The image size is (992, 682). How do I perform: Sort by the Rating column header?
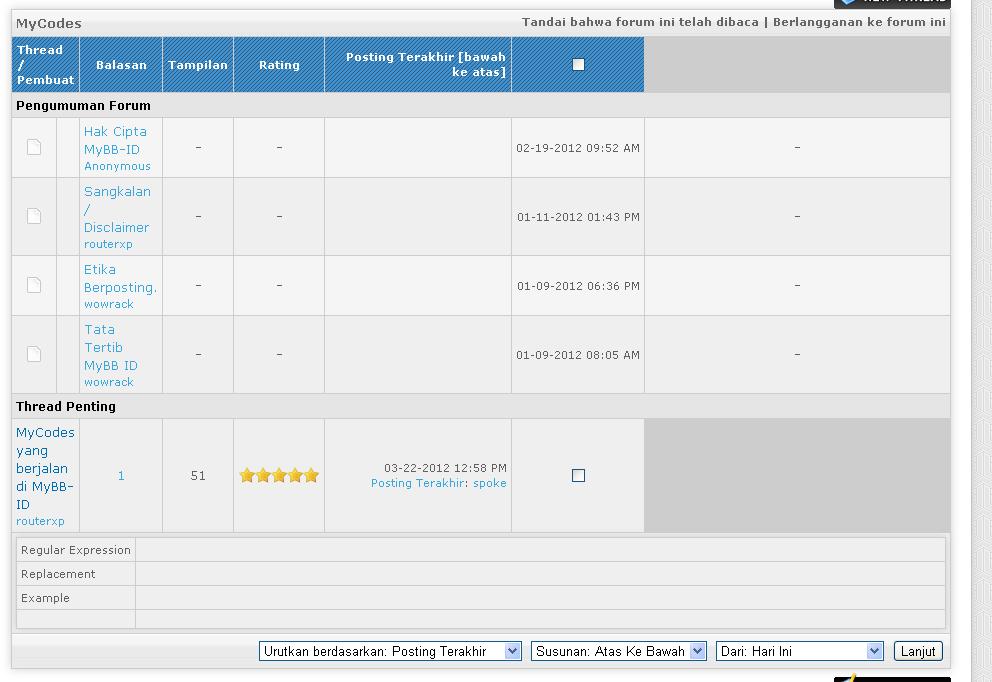coord(279,65)
